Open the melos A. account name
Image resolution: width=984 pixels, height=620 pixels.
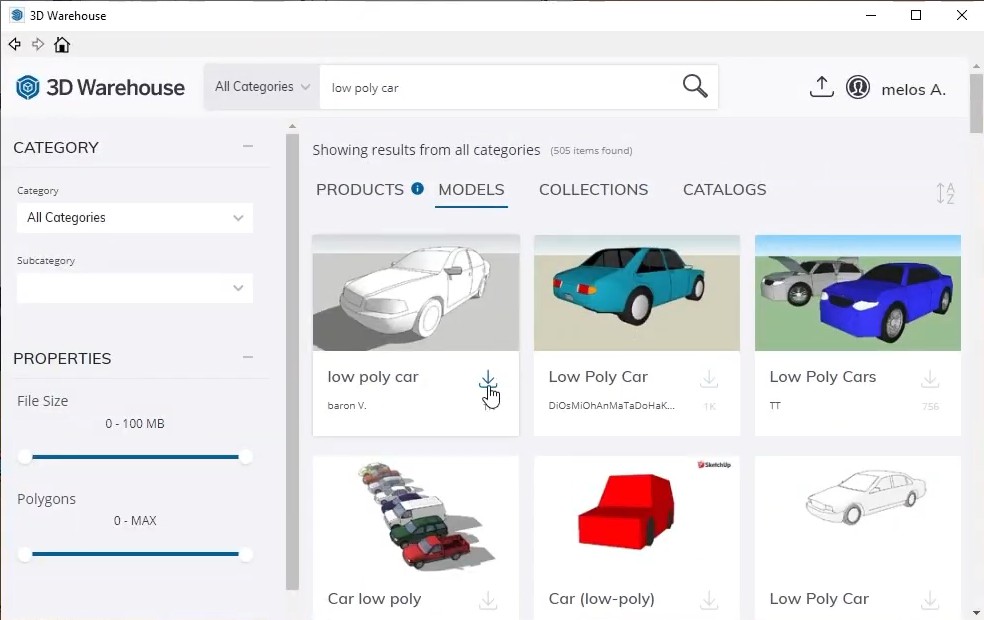tap(913, 90)
